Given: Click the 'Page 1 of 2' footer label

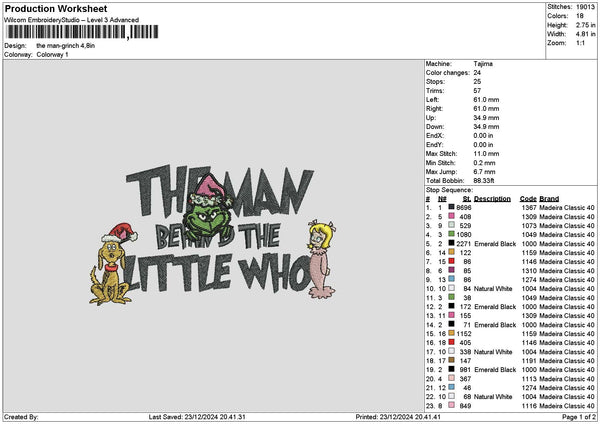Looking at the screenshot, I should 579,417.
